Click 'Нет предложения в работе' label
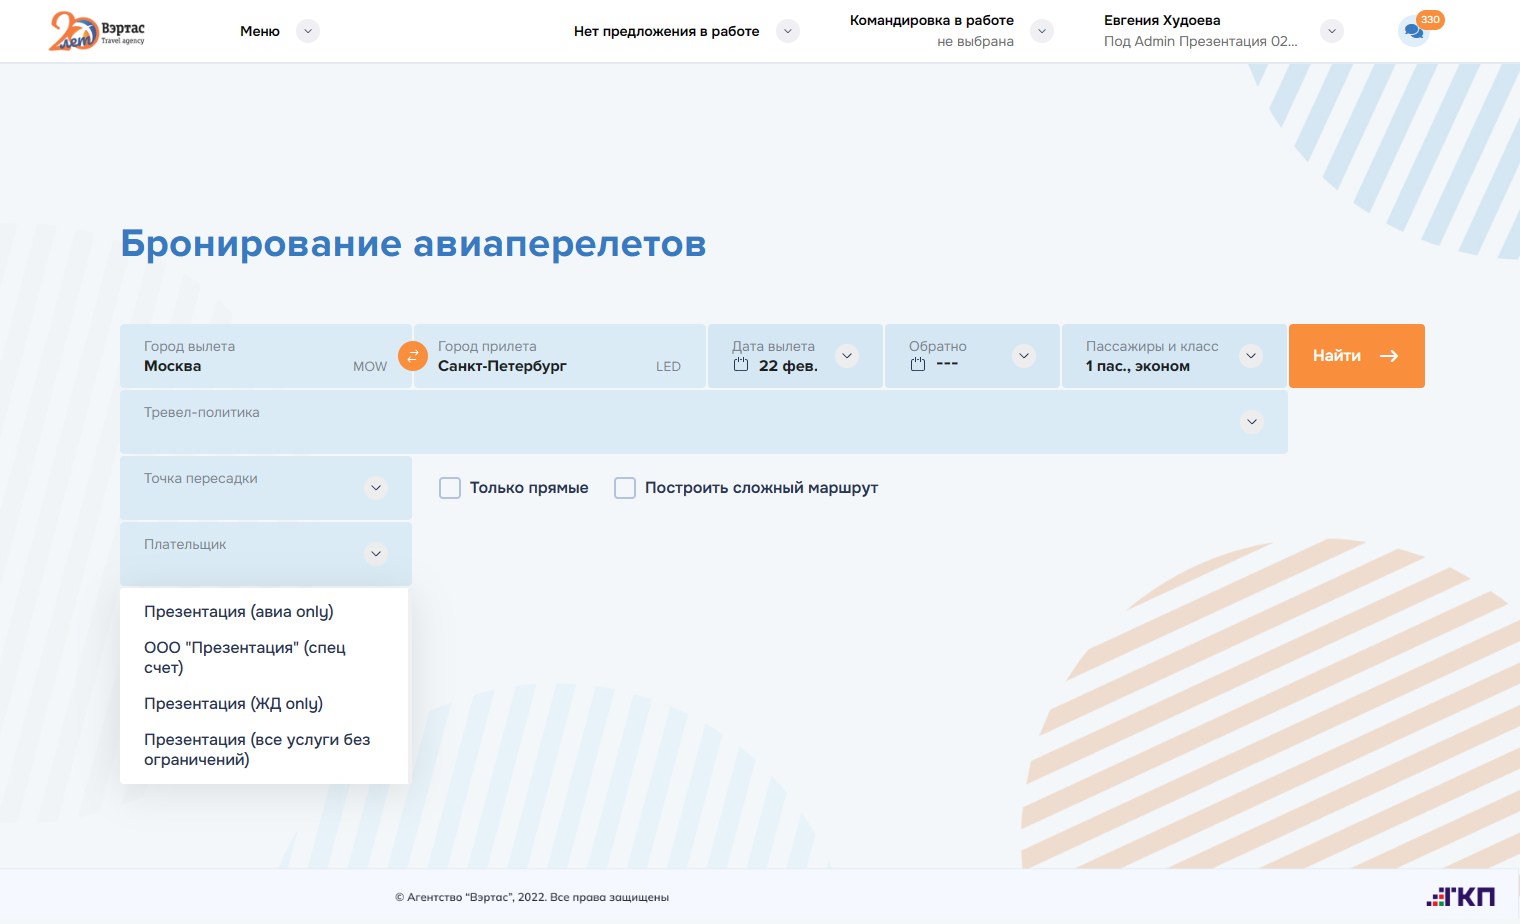The width and height of the screenshot is (1520, 924). (667, 31)
